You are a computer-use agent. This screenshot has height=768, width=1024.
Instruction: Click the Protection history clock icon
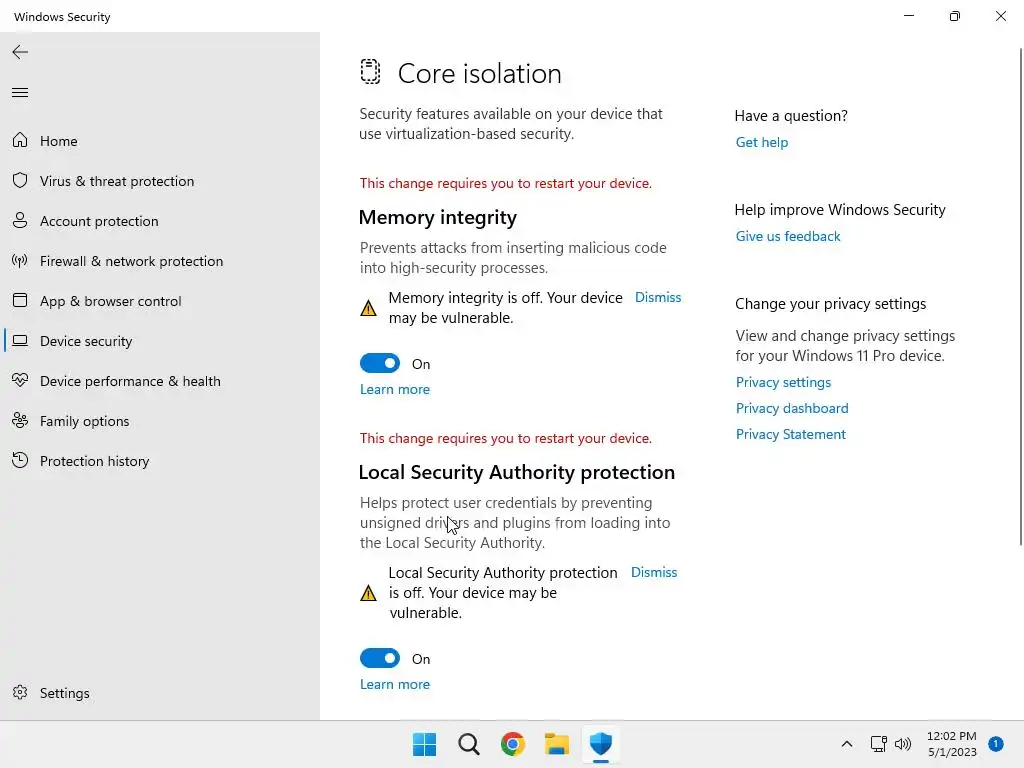(x=20, y=460)
